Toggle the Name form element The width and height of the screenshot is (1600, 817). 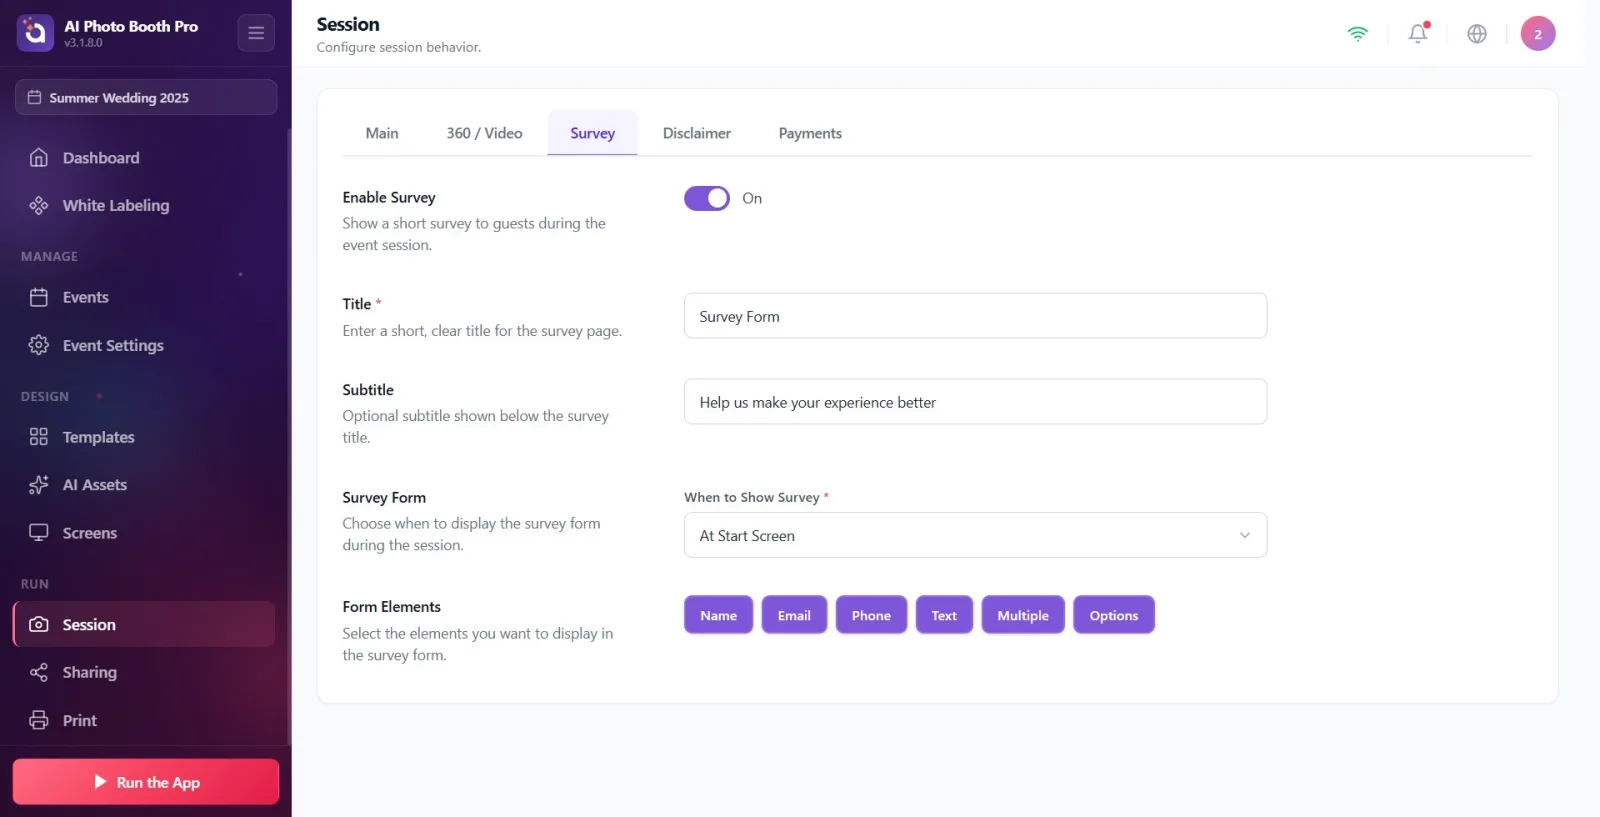coord(718,615)
